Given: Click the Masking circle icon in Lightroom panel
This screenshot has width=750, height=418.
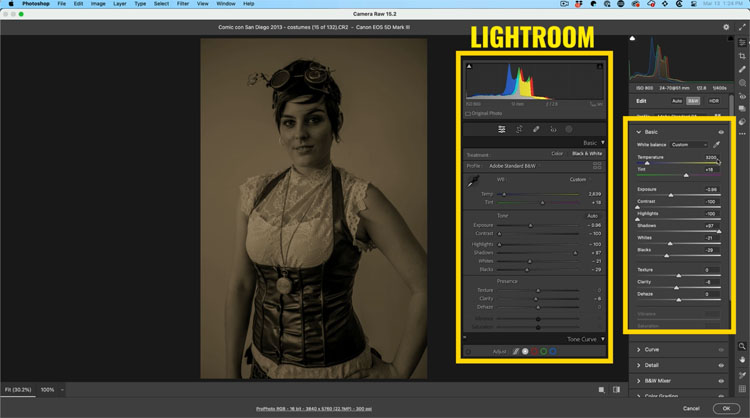Looking at the screenshot, I should click(569, 129).
